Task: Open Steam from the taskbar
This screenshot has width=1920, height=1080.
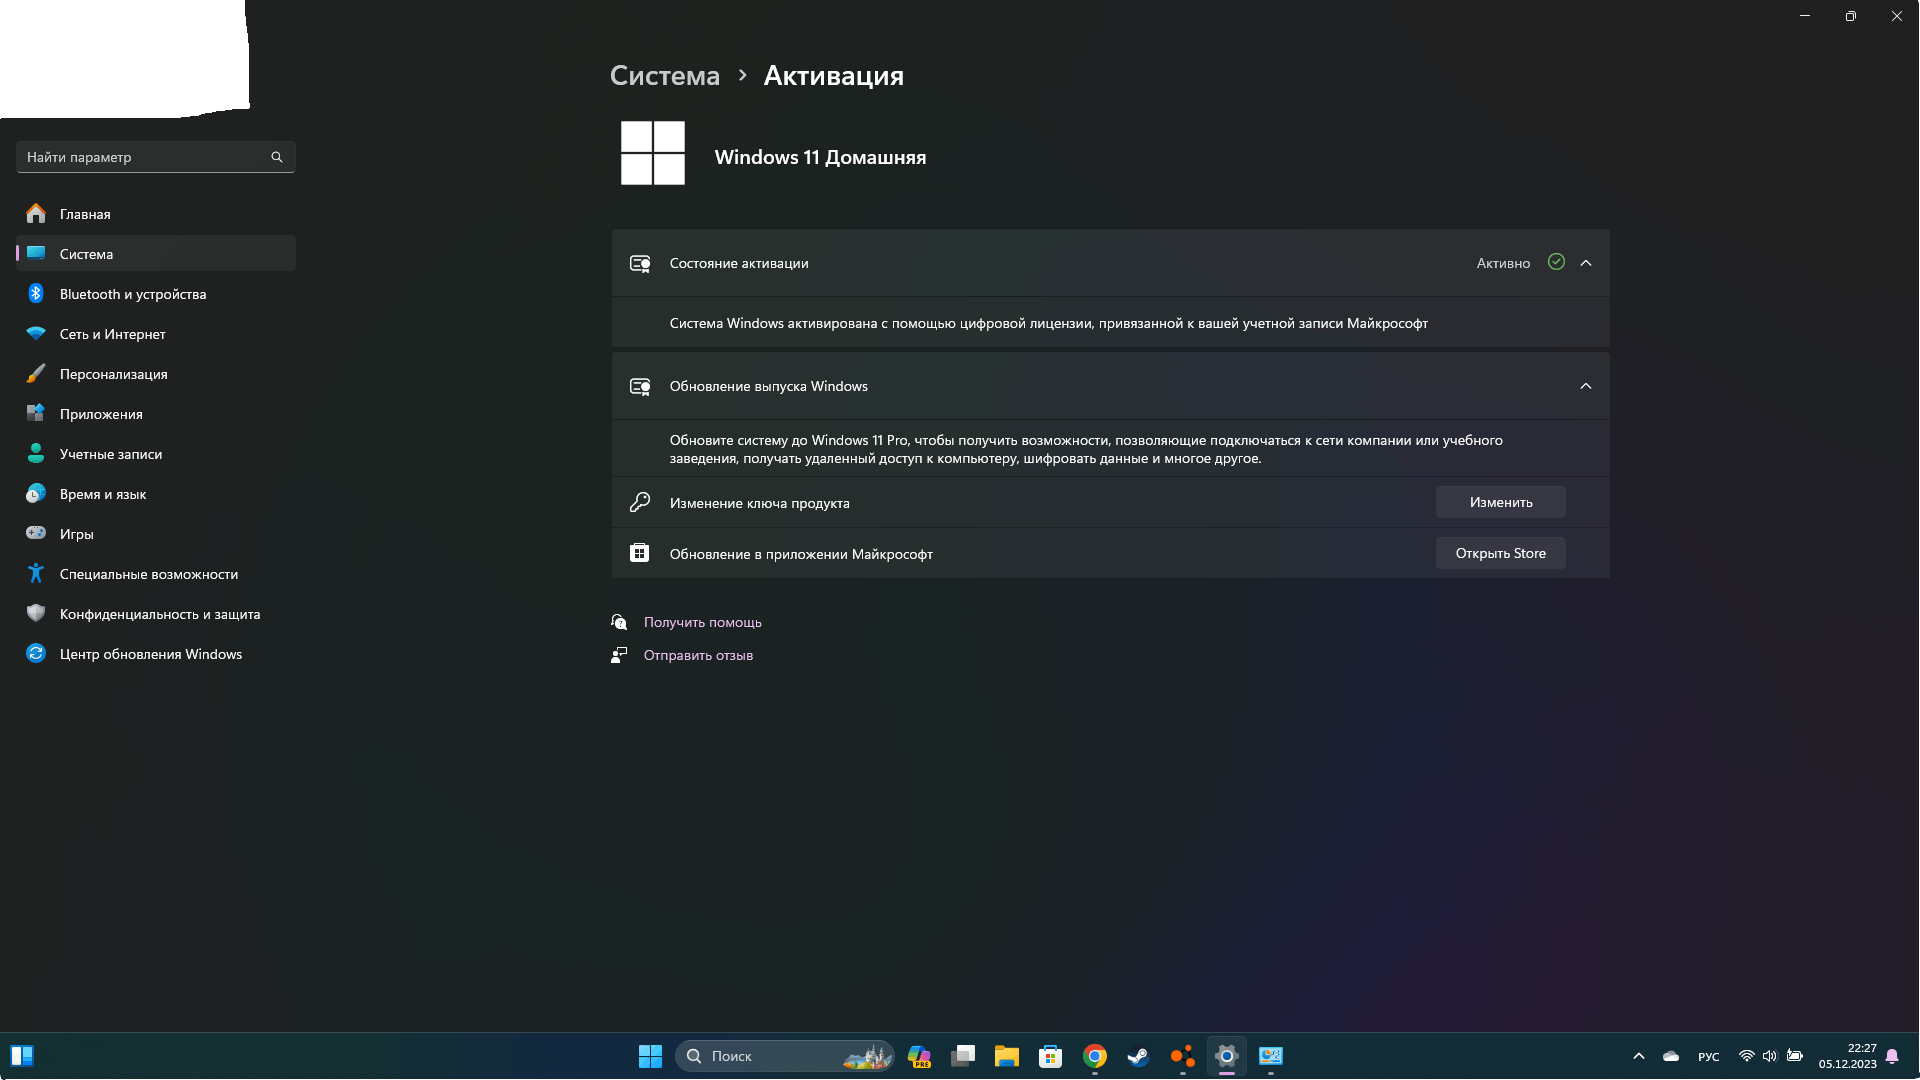Action: coord(1139,1056)
